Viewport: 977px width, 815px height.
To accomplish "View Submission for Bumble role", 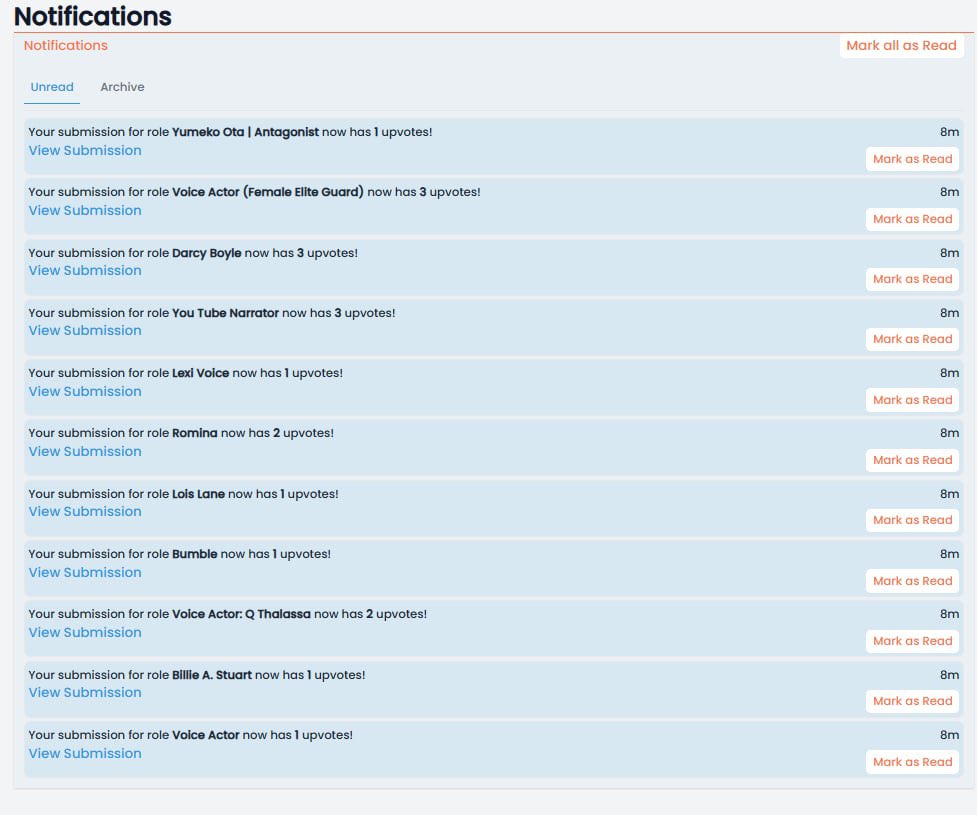I will [x=85, y=572].
